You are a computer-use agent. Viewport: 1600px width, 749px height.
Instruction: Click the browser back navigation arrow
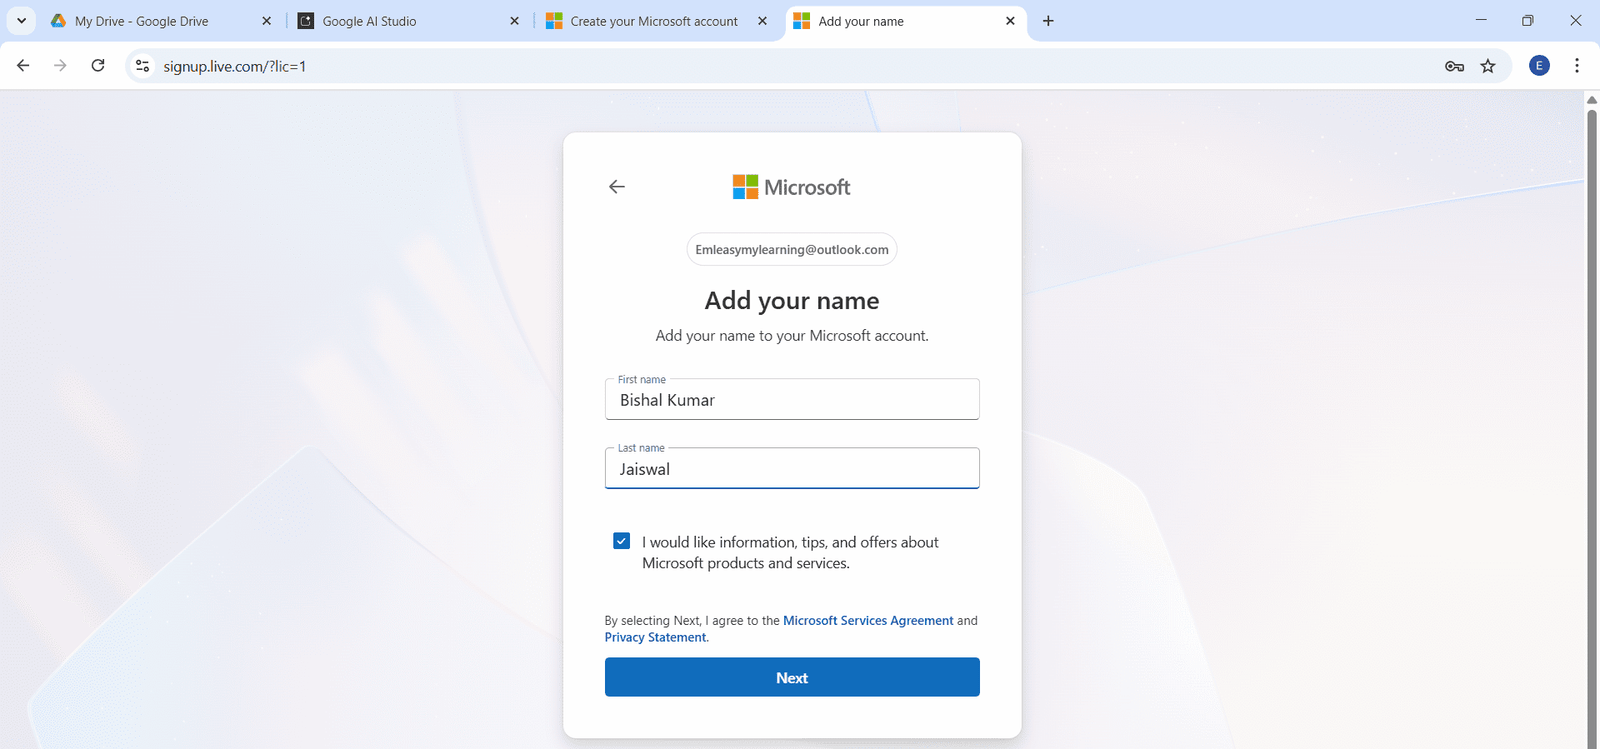(23, 66)
